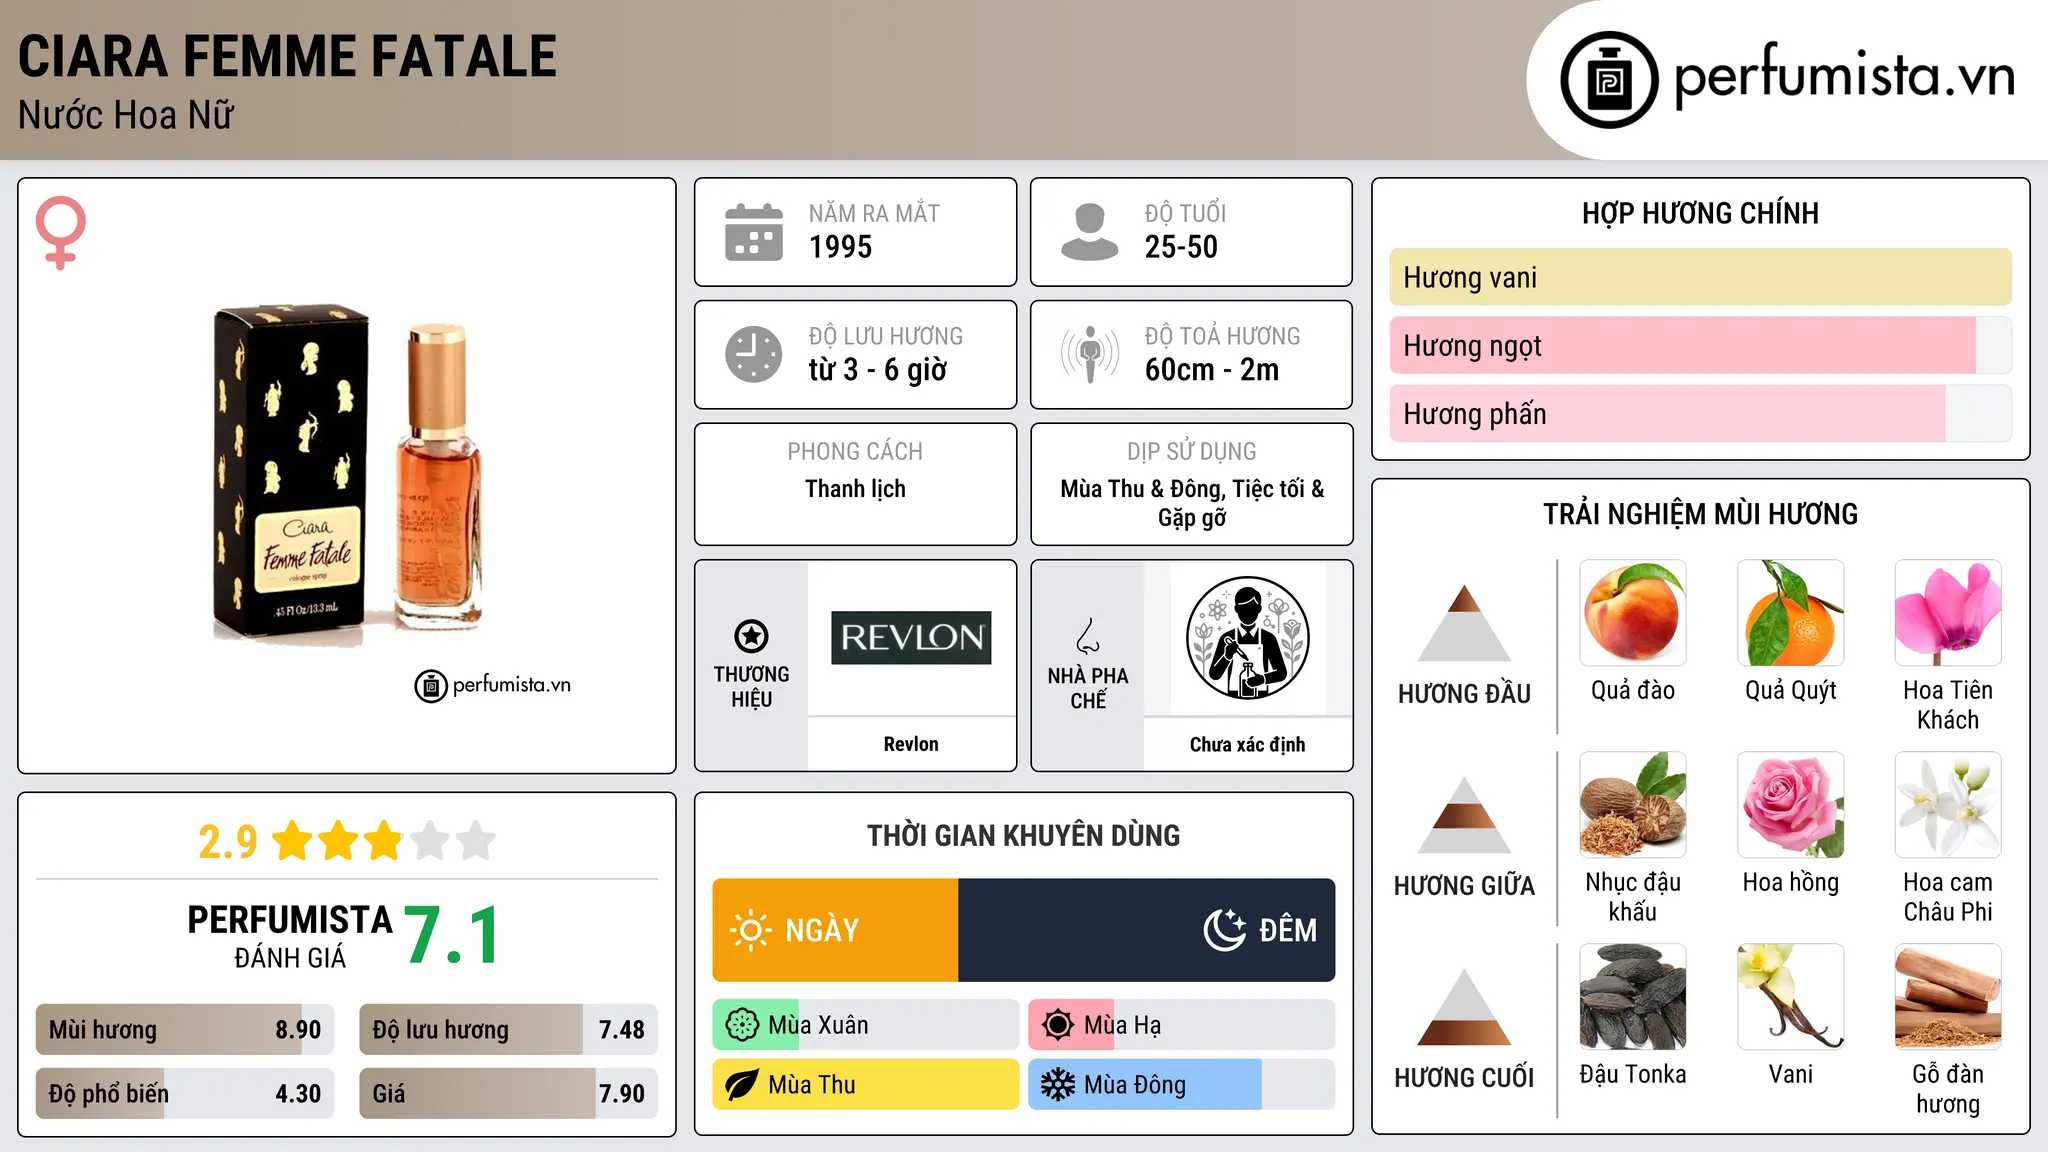2048x1152 pixels.
Task: Click the Mùi hương 8.90 score bar
Action: coord(185,1030)
